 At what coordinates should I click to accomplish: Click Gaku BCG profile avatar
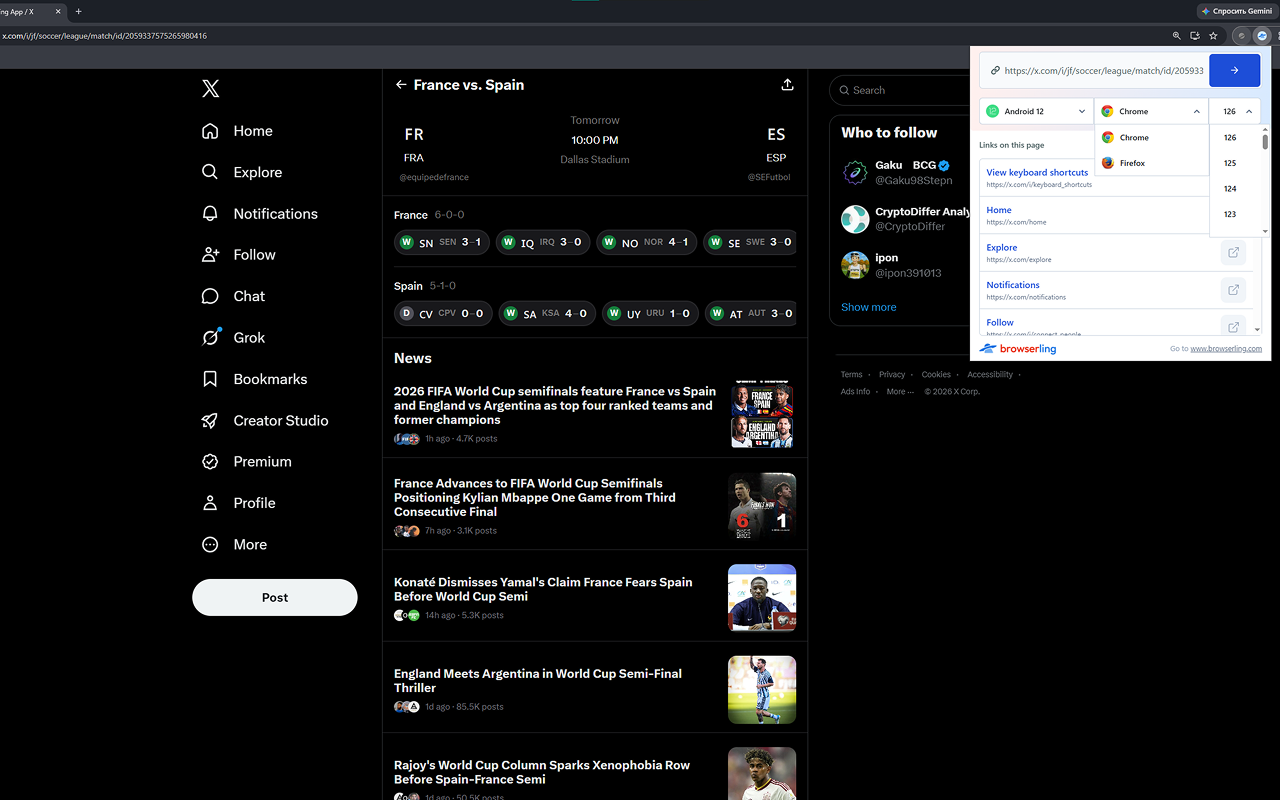[x=855, y=172]
